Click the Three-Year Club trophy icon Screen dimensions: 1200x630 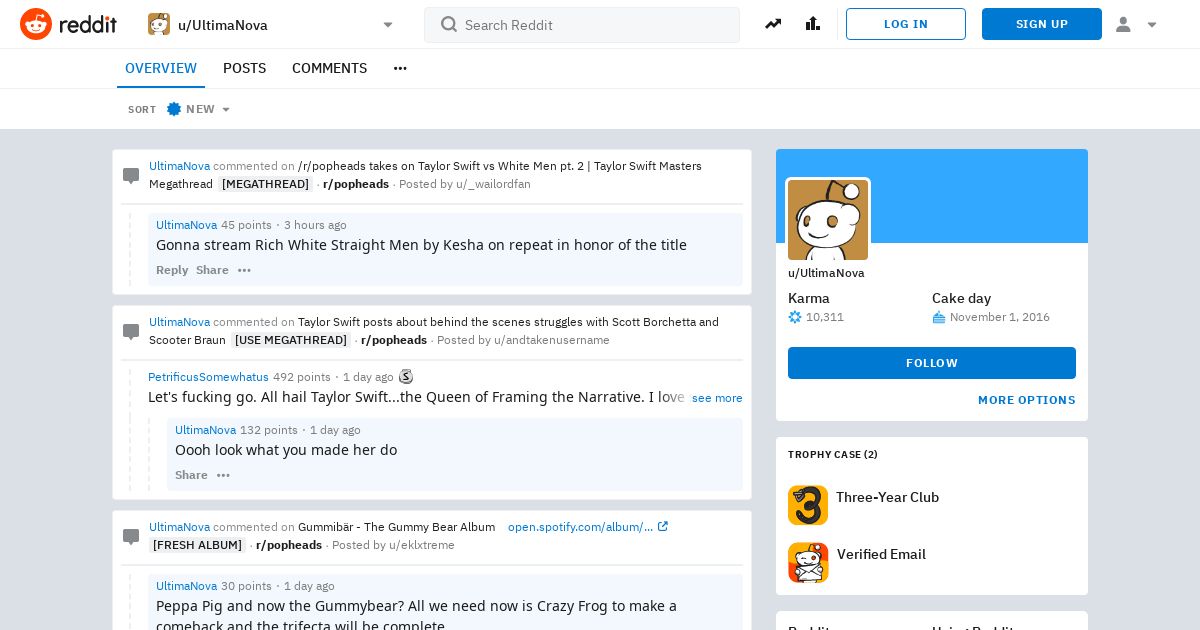point(808,505)
